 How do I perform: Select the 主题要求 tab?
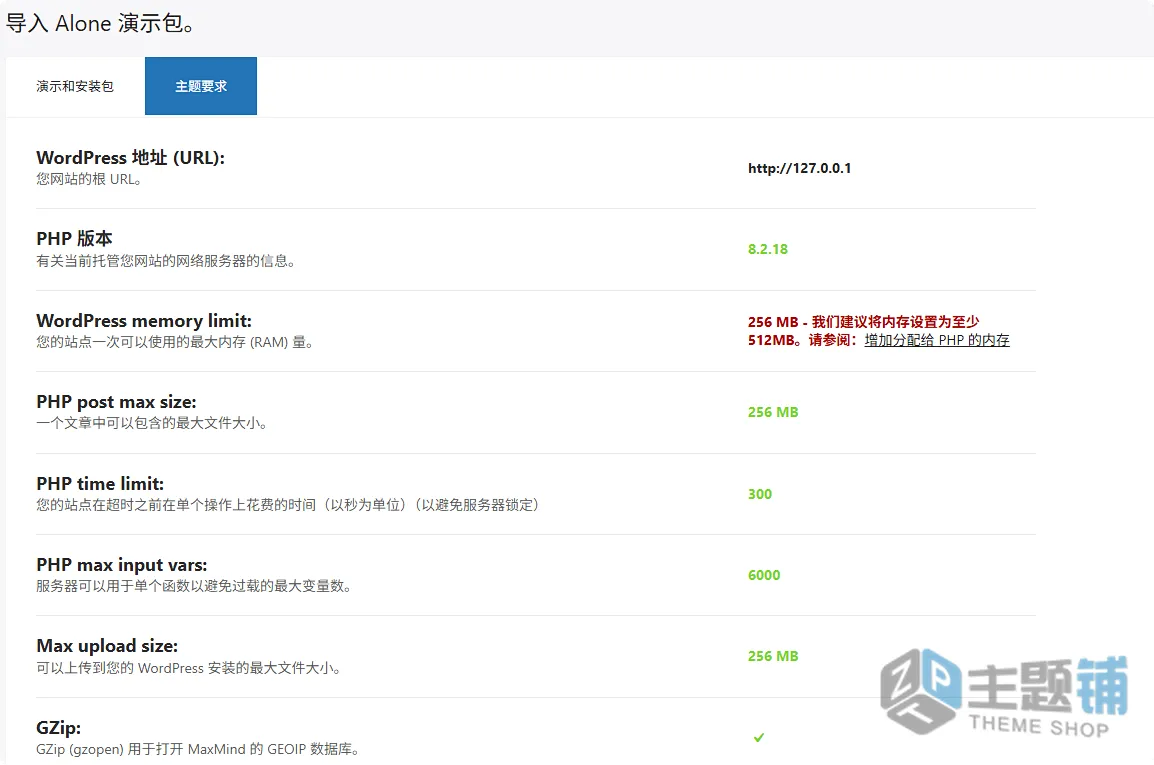[201, 86]
